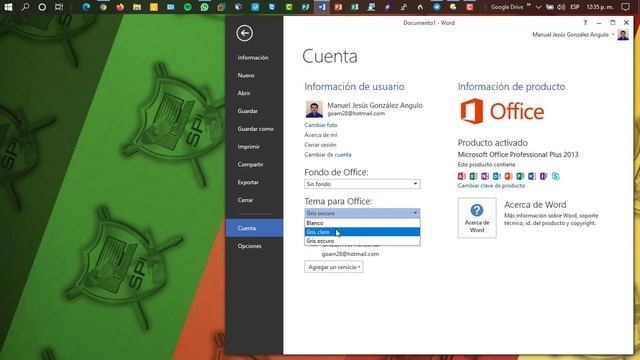
Task: Click the Microsoft Office Professional Plus 2013 text
Action: click(518, 155)
